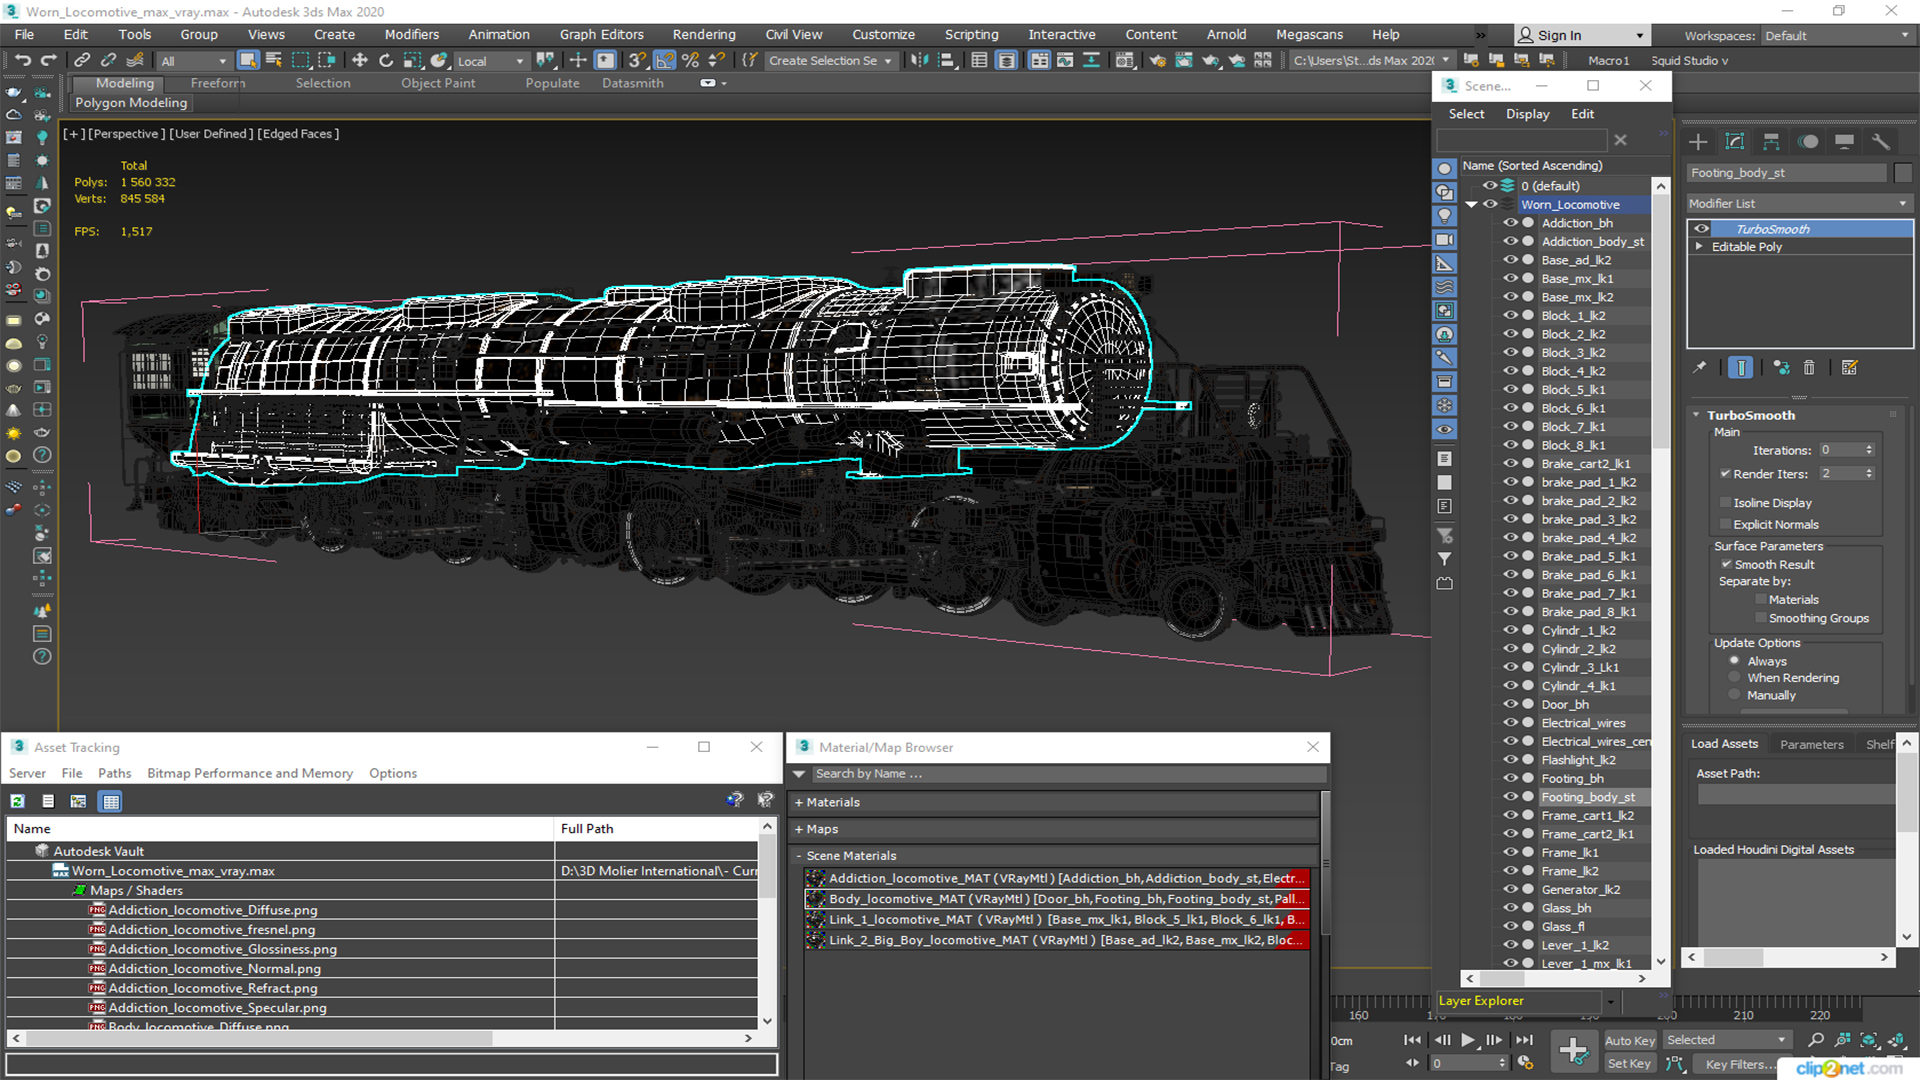Open the Select by Name list icon
1920x1080 pixels.
(274, 60)
